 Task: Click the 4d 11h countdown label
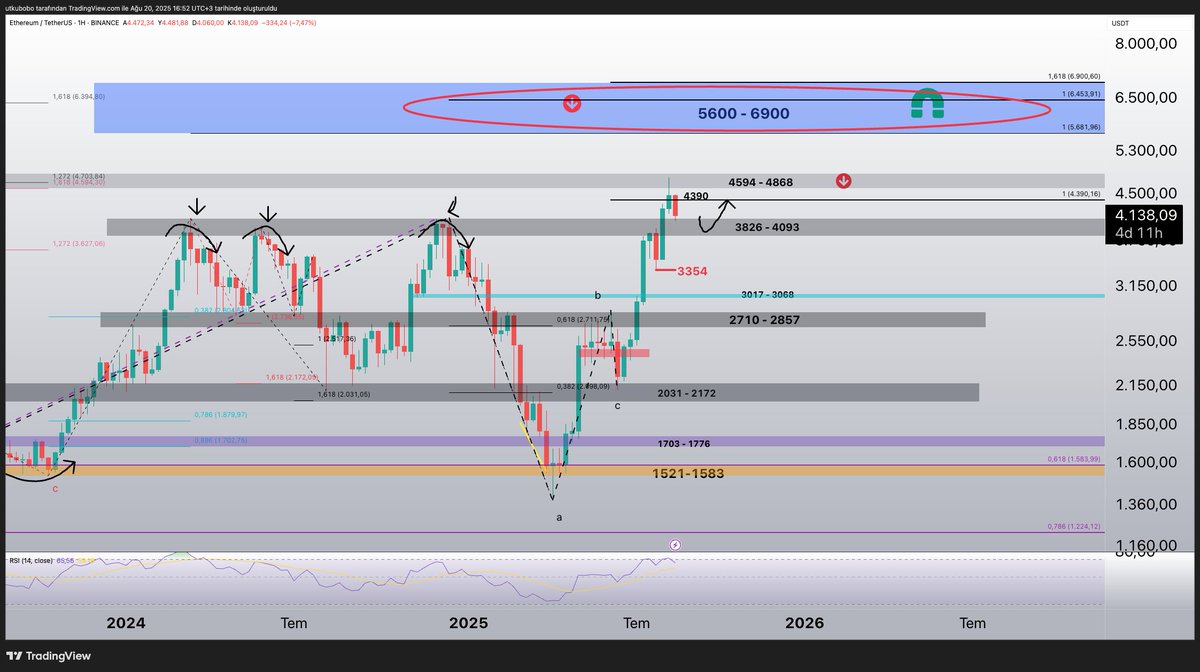(1140, 233)
